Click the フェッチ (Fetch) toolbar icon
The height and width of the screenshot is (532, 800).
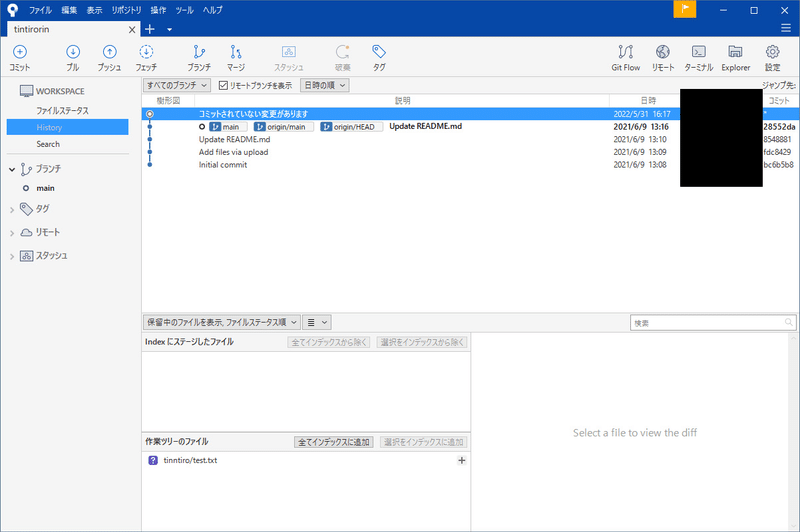tap(146, 57)
